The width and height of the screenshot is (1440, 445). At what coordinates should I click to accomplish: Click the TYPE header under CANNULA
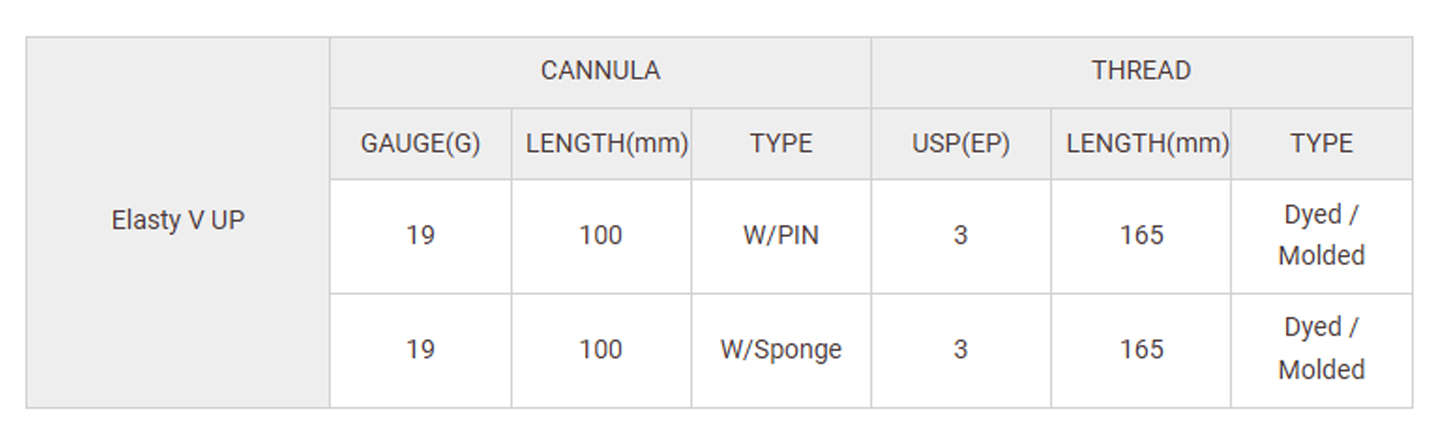pos(781,144)
